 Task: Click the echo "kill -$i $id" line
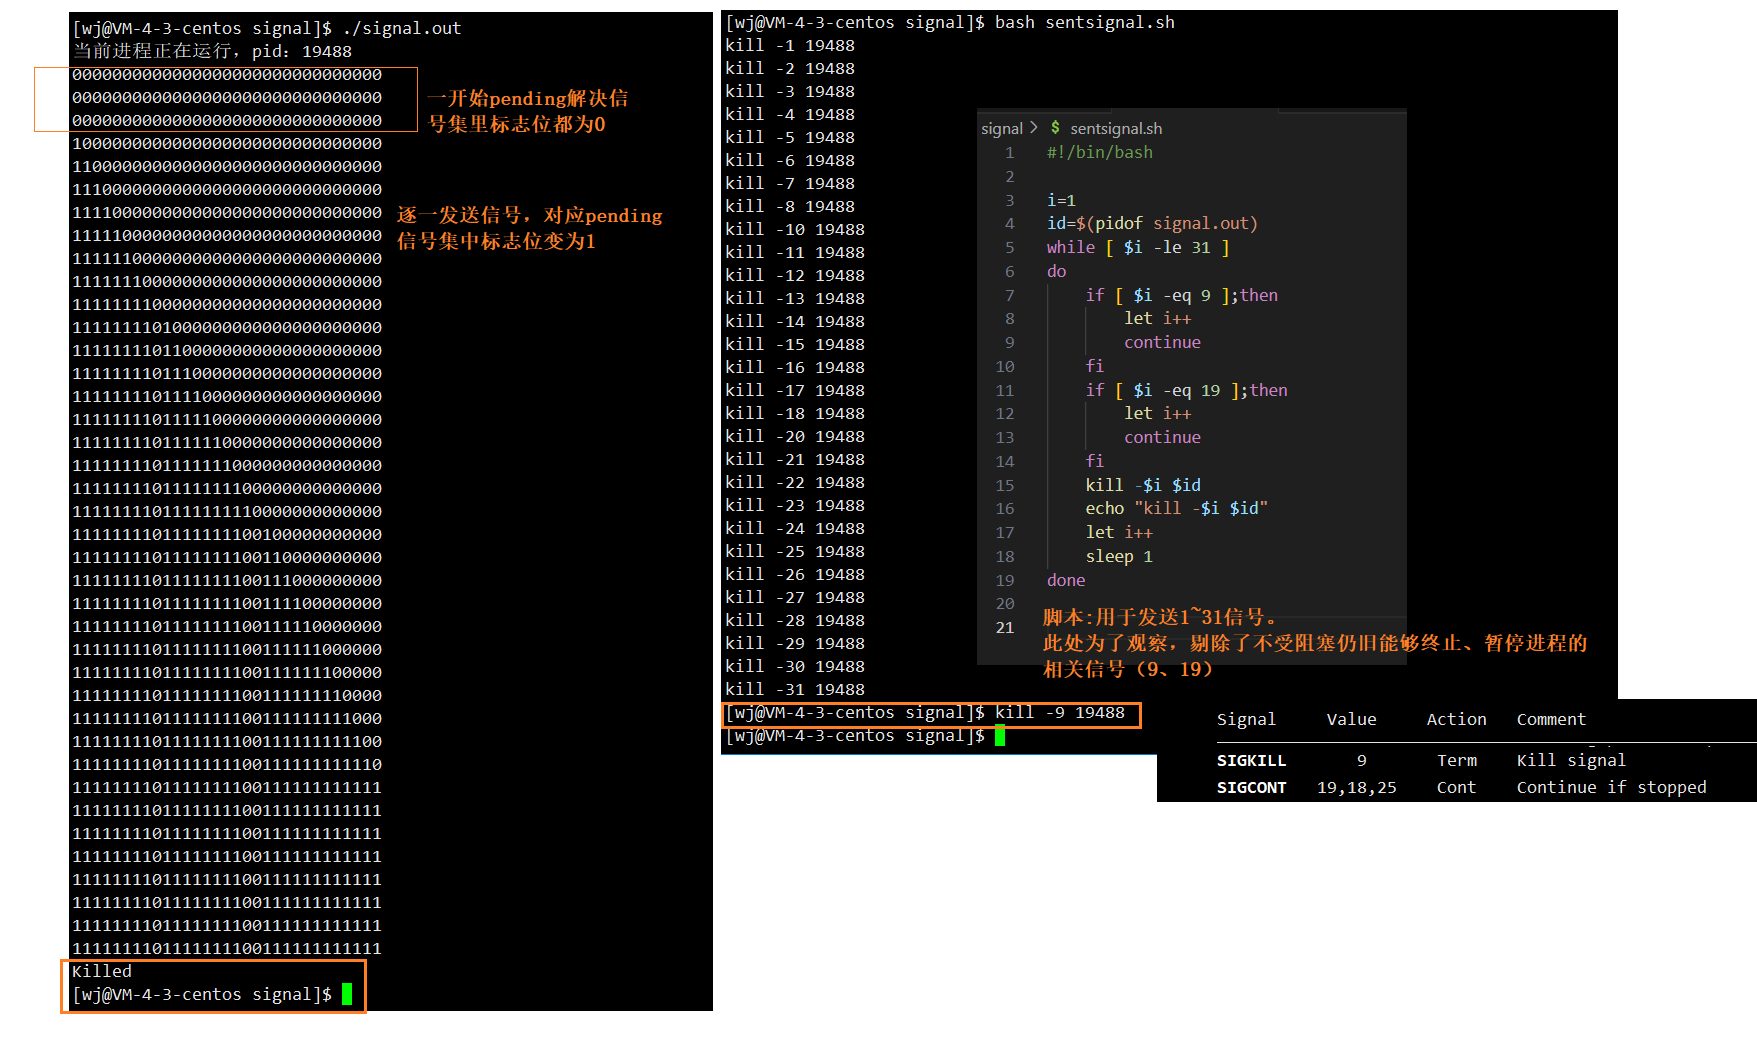[x=1177, y=508]
